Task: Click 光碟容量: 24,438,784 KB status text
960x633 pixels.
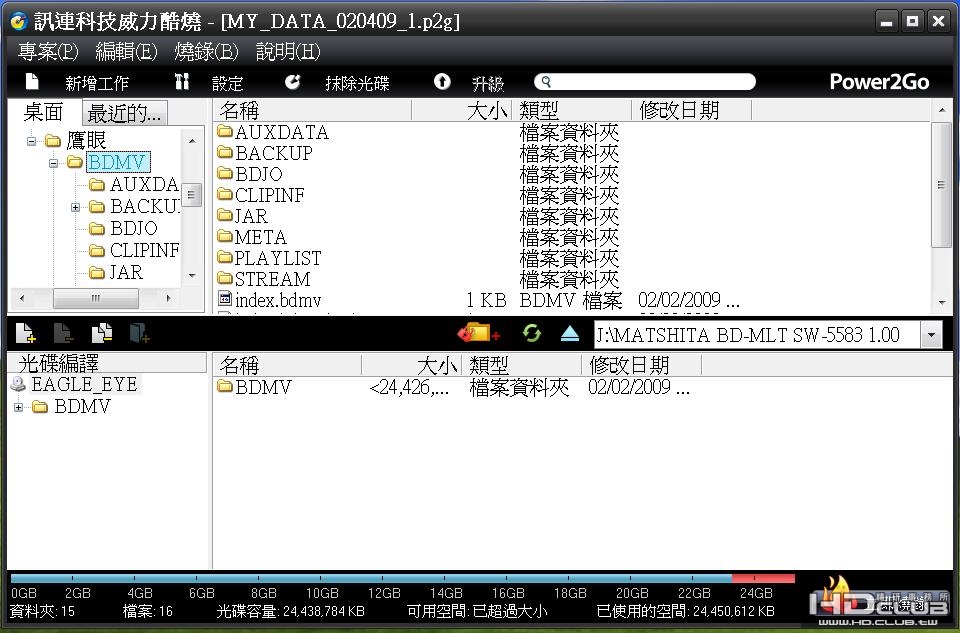Action: [290, 611]
